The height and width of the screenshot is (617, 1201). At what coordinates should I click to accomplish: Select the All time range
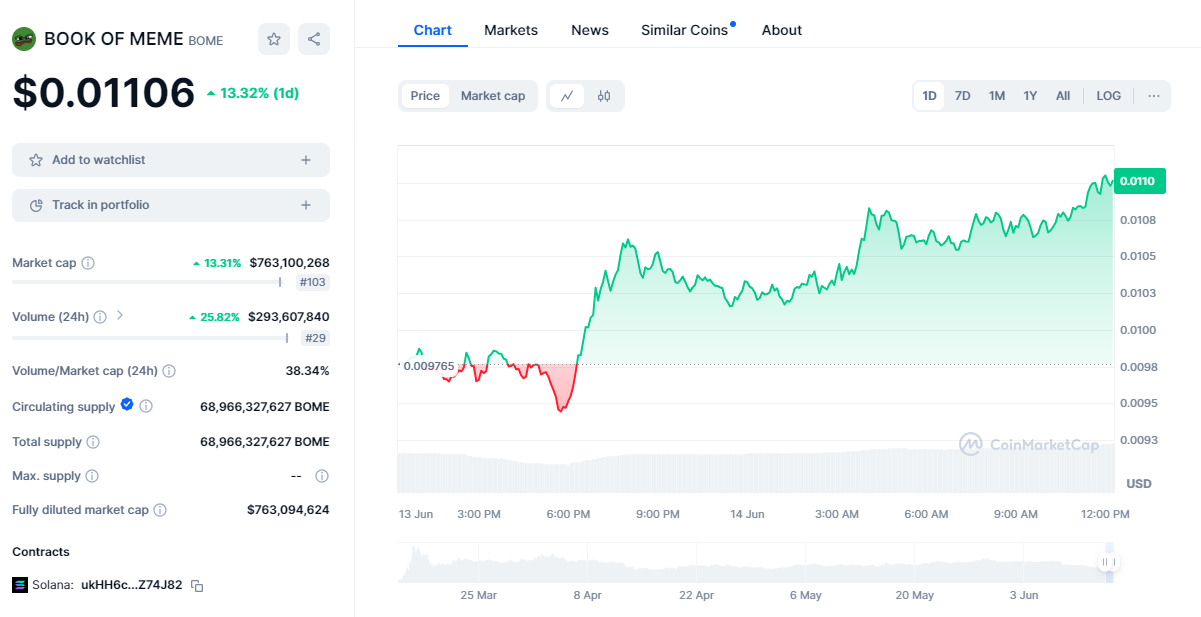pos(1063,96)
